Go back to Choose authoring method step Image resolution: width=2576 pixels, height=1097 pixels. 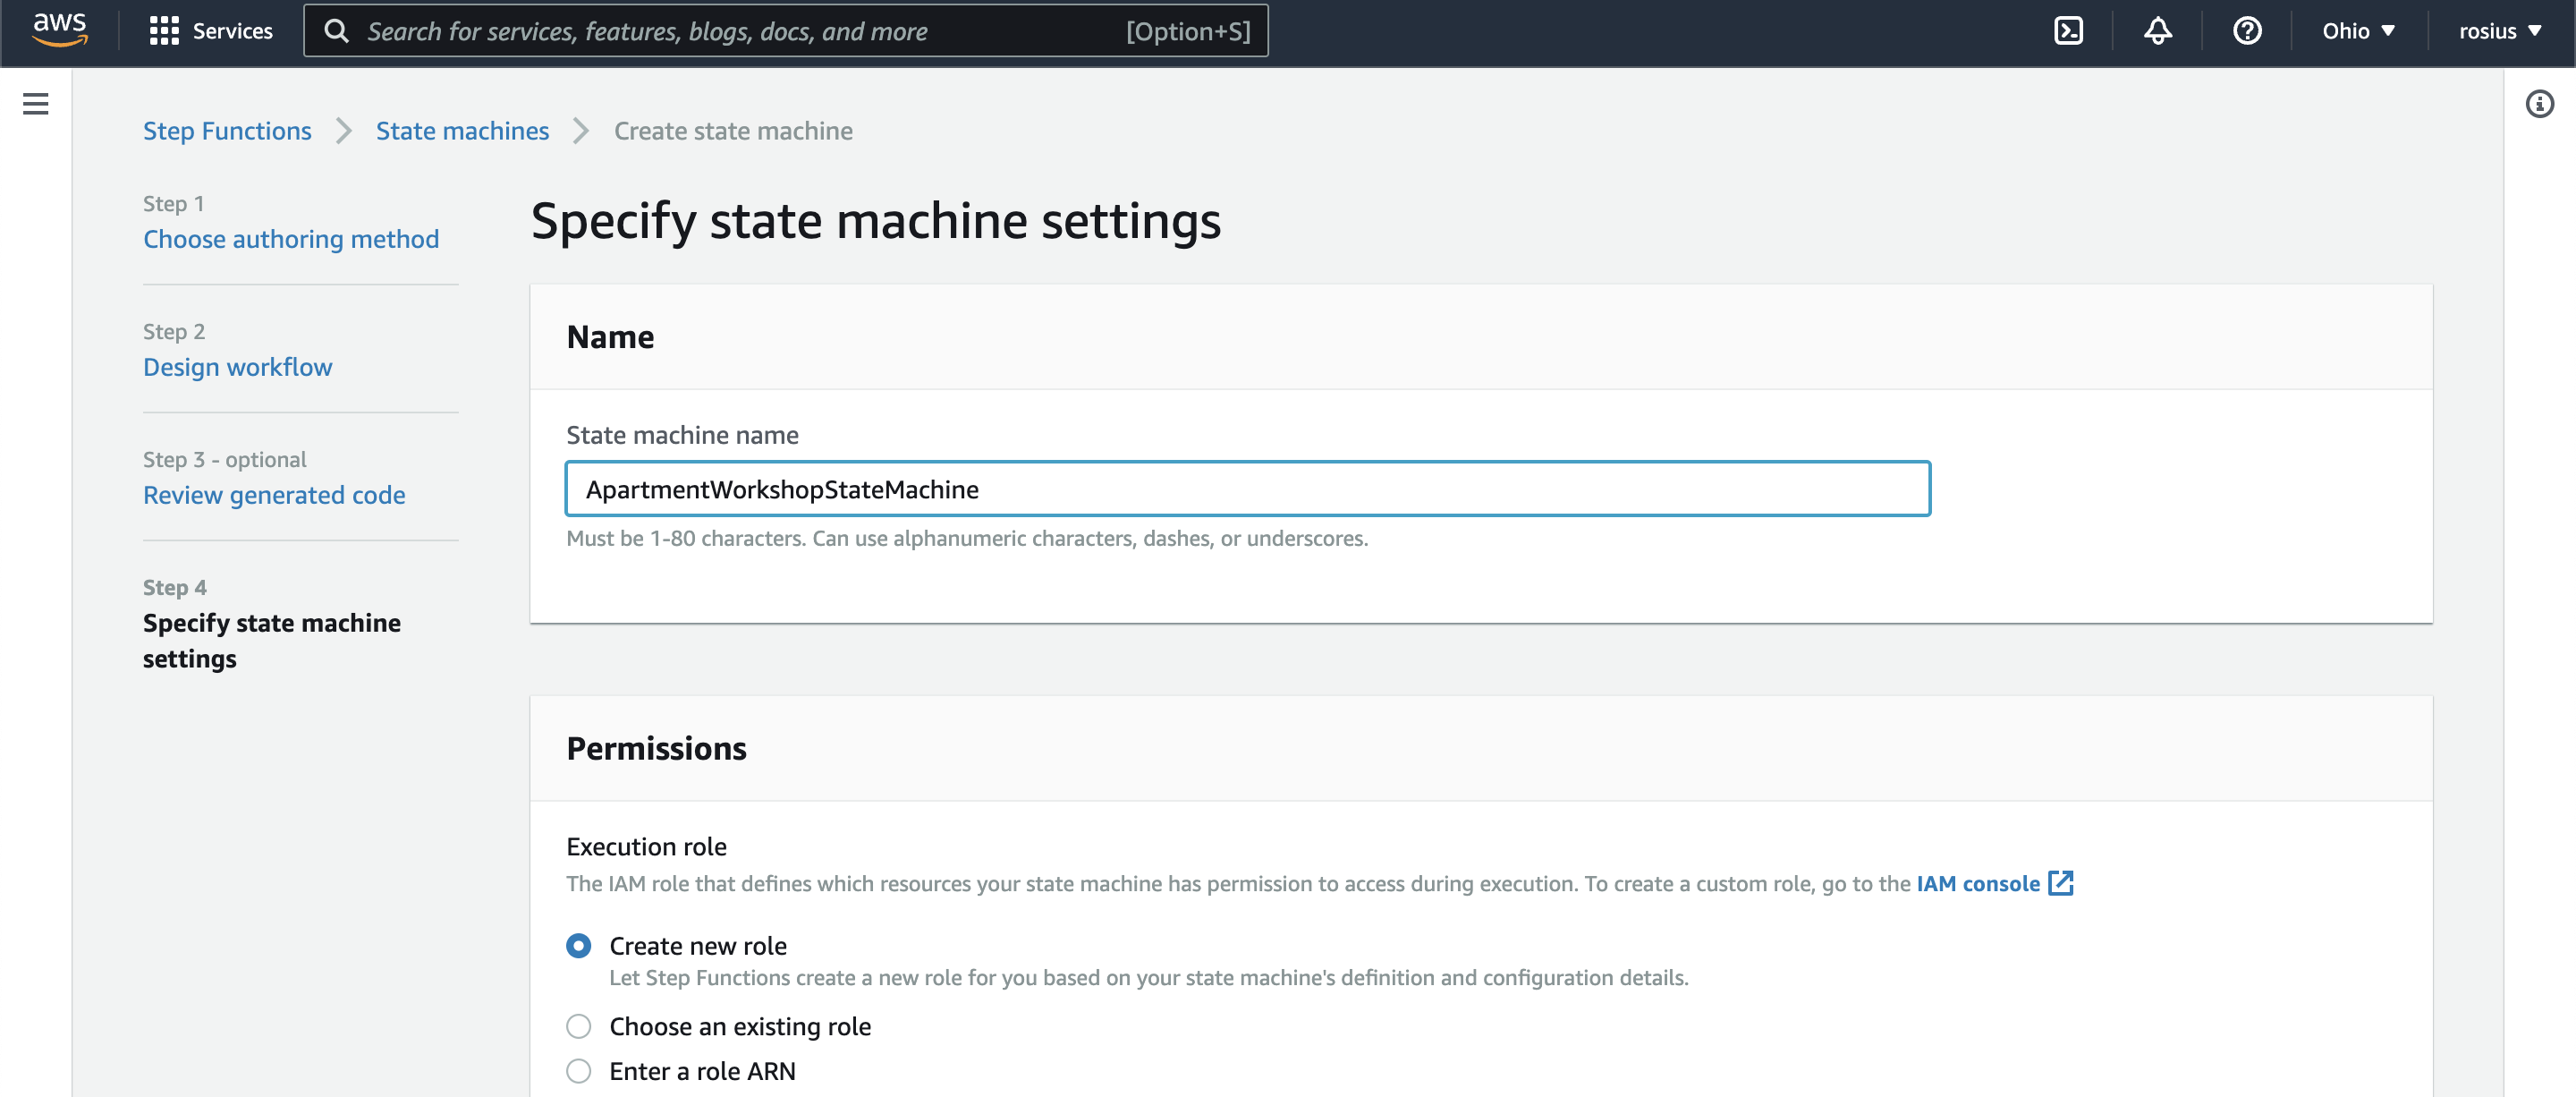click(x=291, y=239)
